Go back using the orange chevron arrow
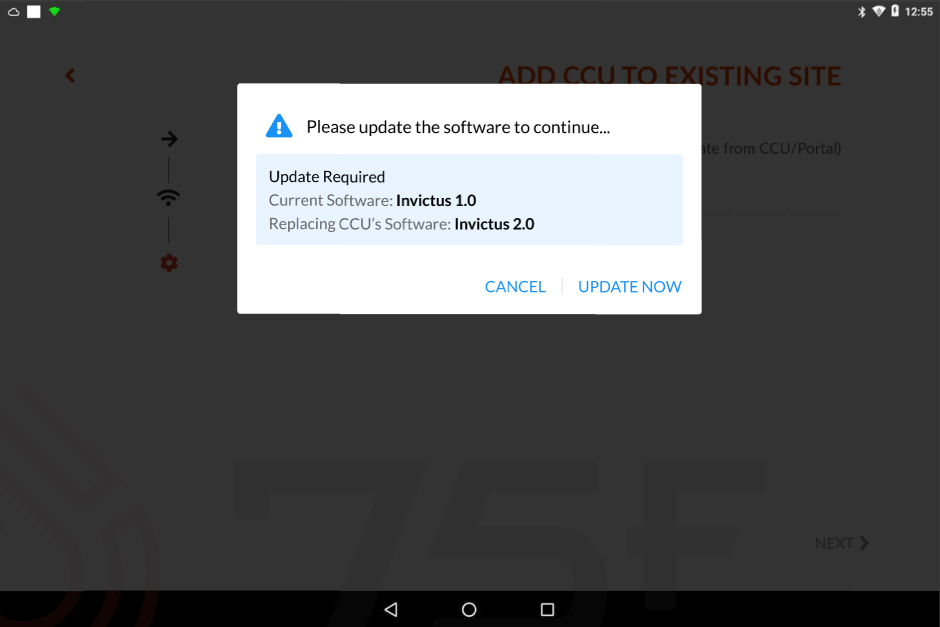The width and height of the screenshot is (940, 627). 70,76
